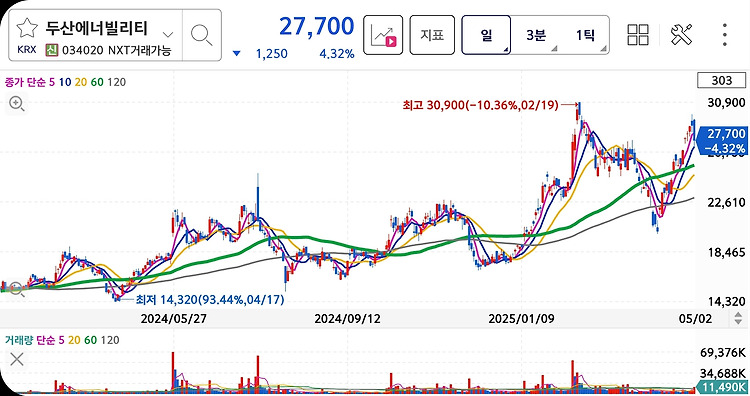Open the stock search magnifier
750x396 pixels.
(x=201, y=35)
